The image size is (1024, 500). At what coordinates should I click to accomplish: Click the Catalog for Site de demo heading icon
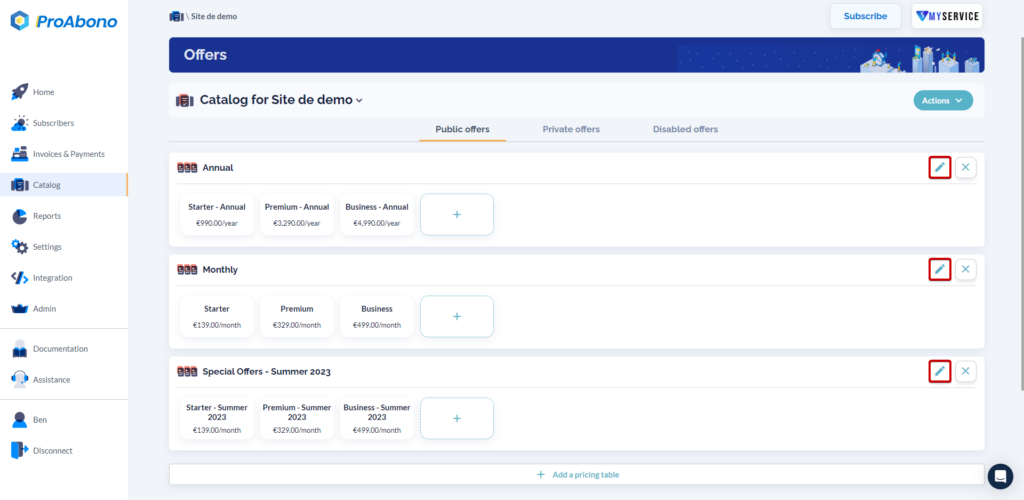coord(185,101)
